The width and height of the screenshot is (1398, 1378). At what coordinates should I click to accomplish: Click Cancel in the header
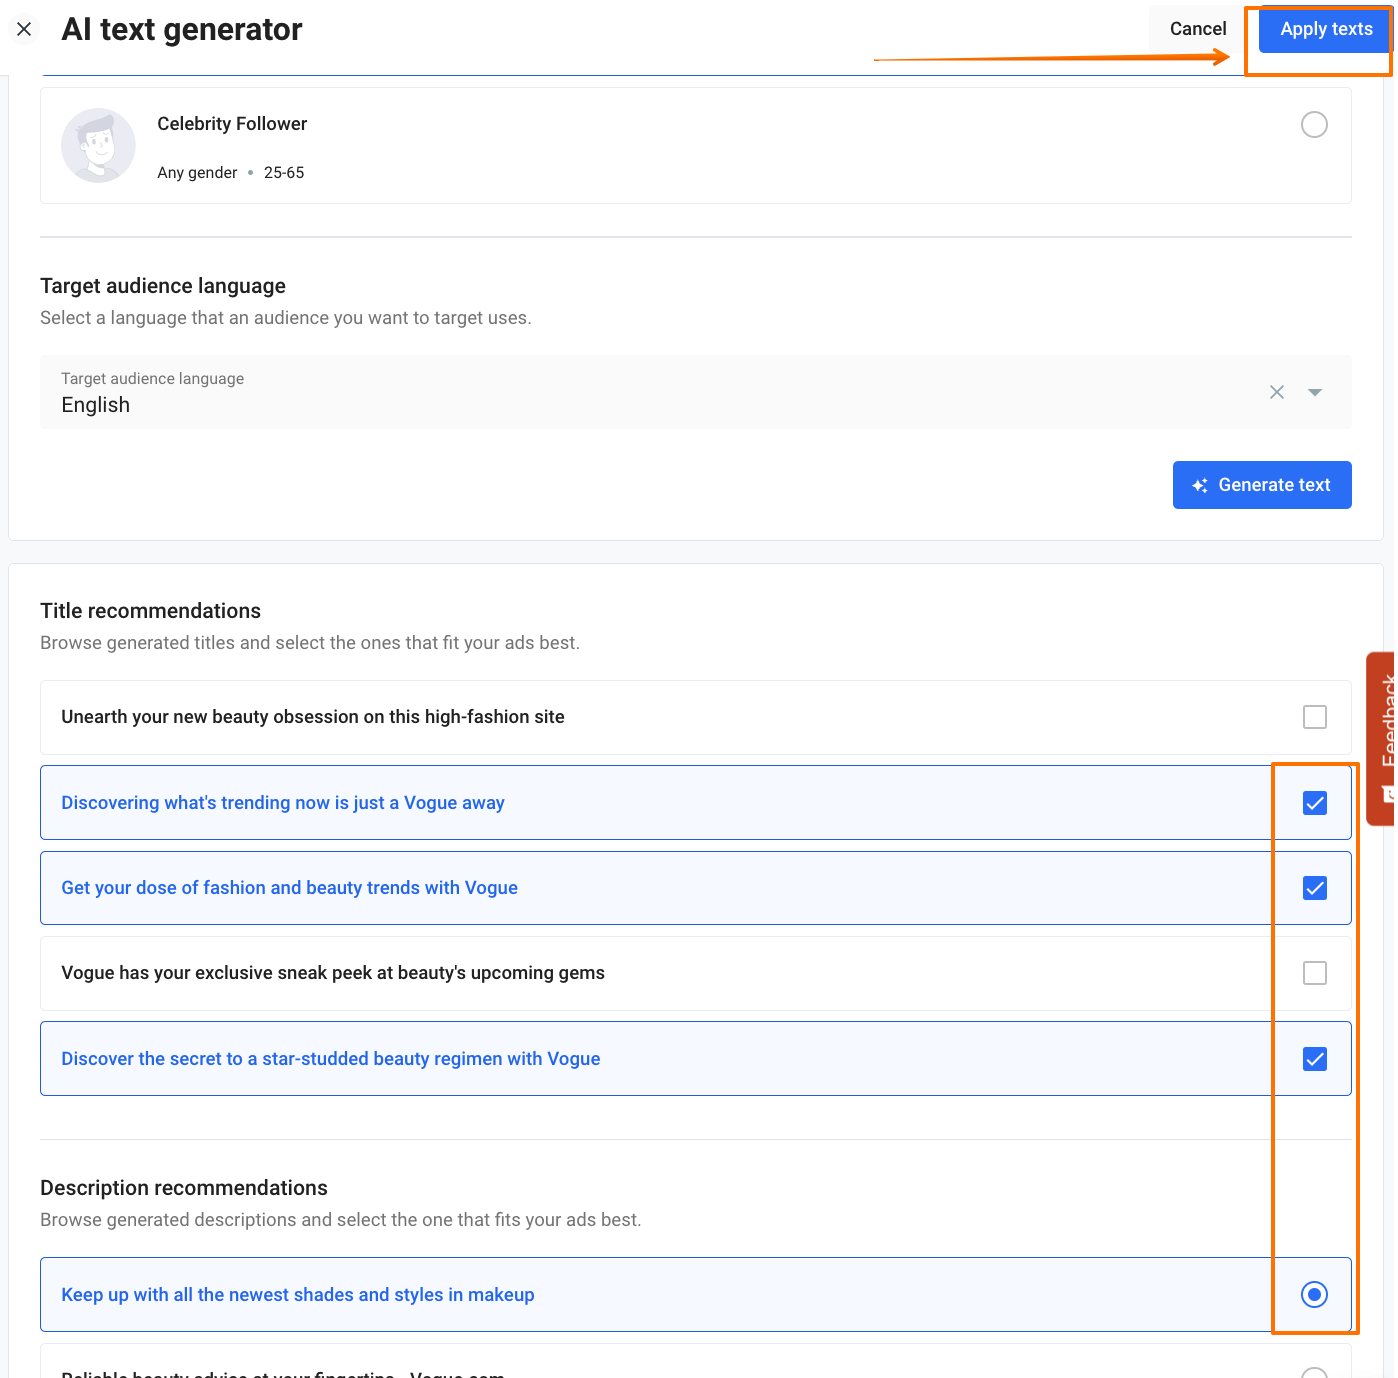[x=1197, y=29]
